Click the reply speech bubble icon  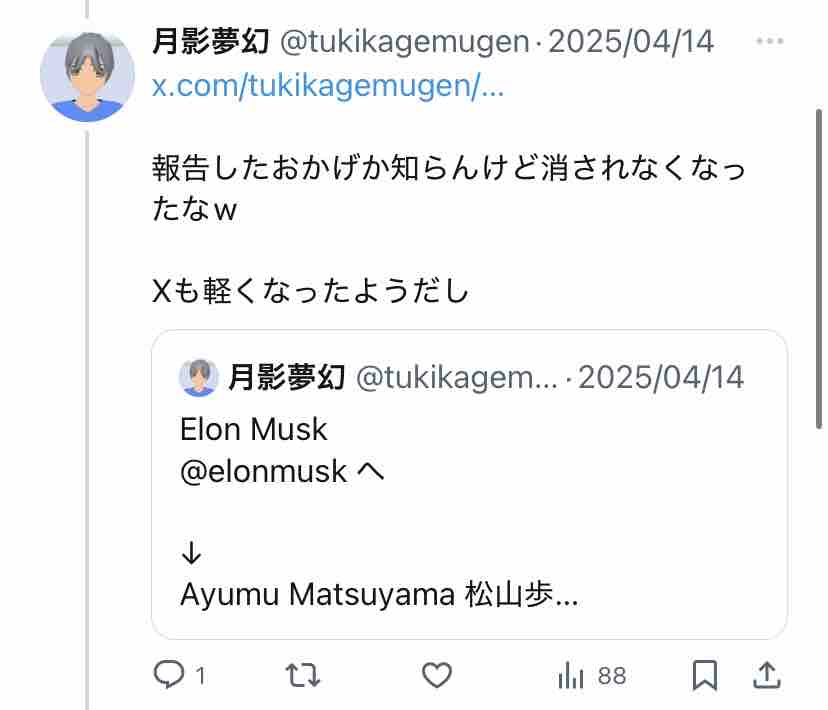(x=168, y=676)
